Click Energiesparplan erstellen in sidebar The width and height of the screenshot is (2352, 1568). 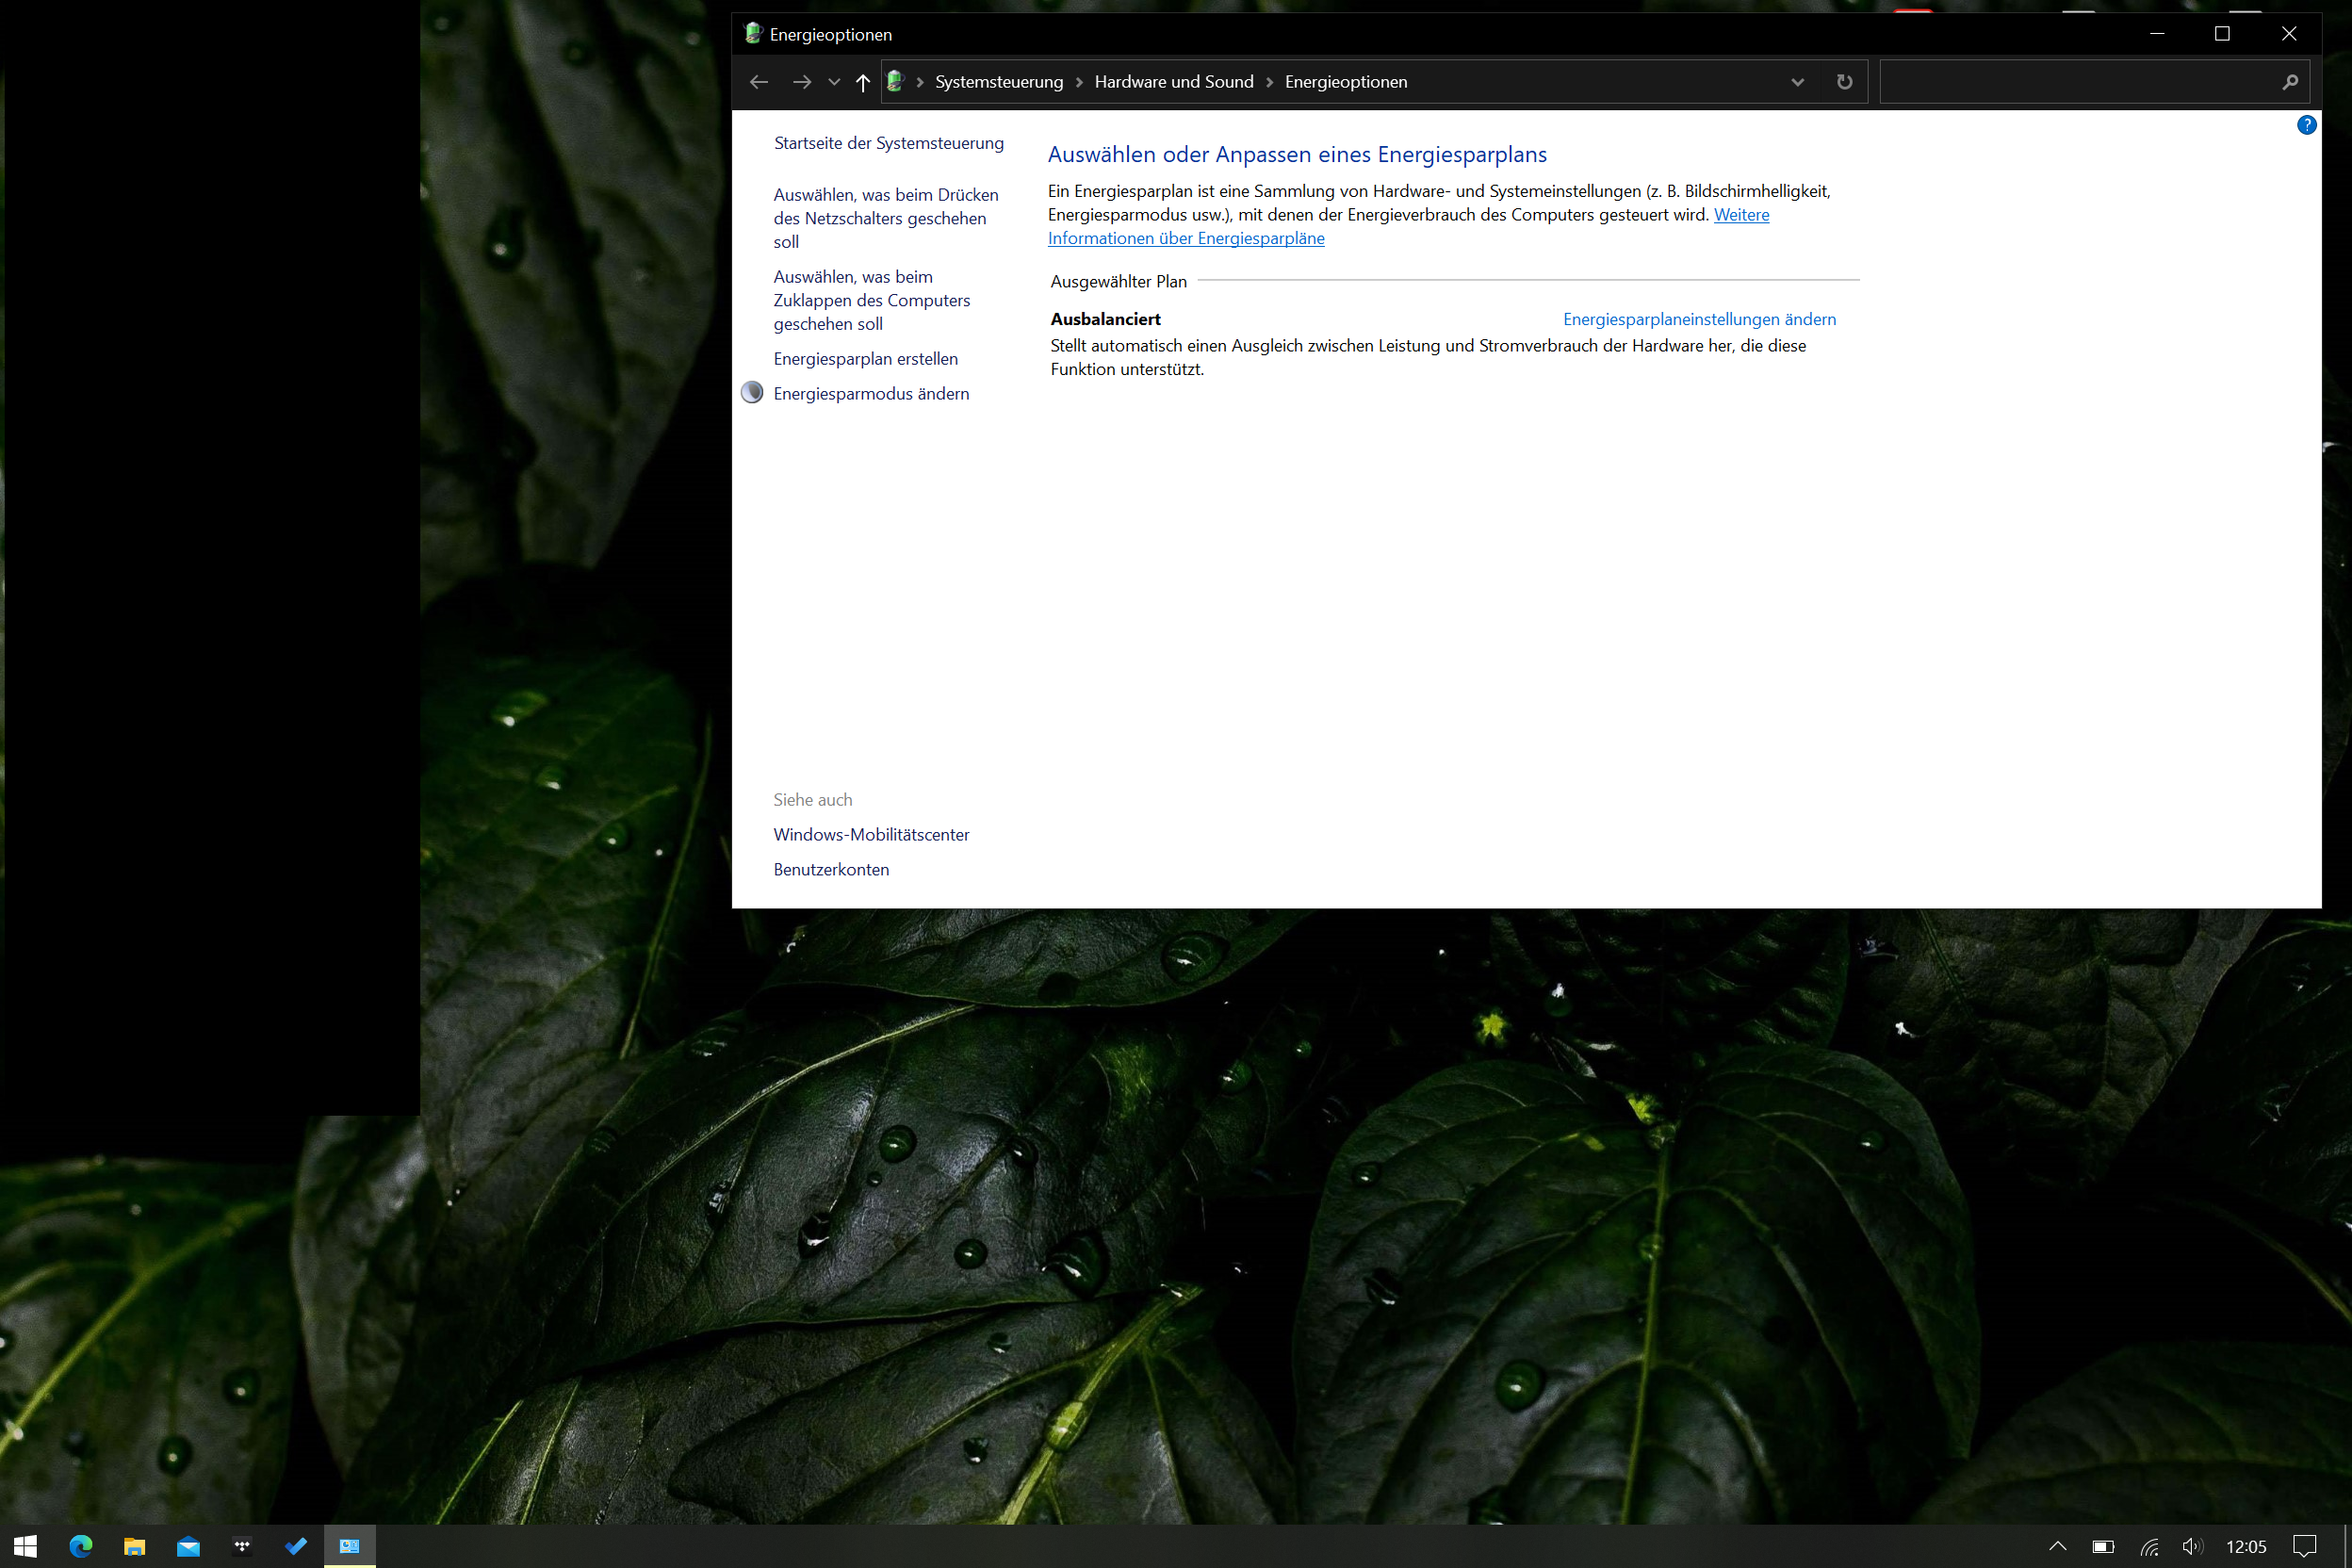tap(865, 359)
